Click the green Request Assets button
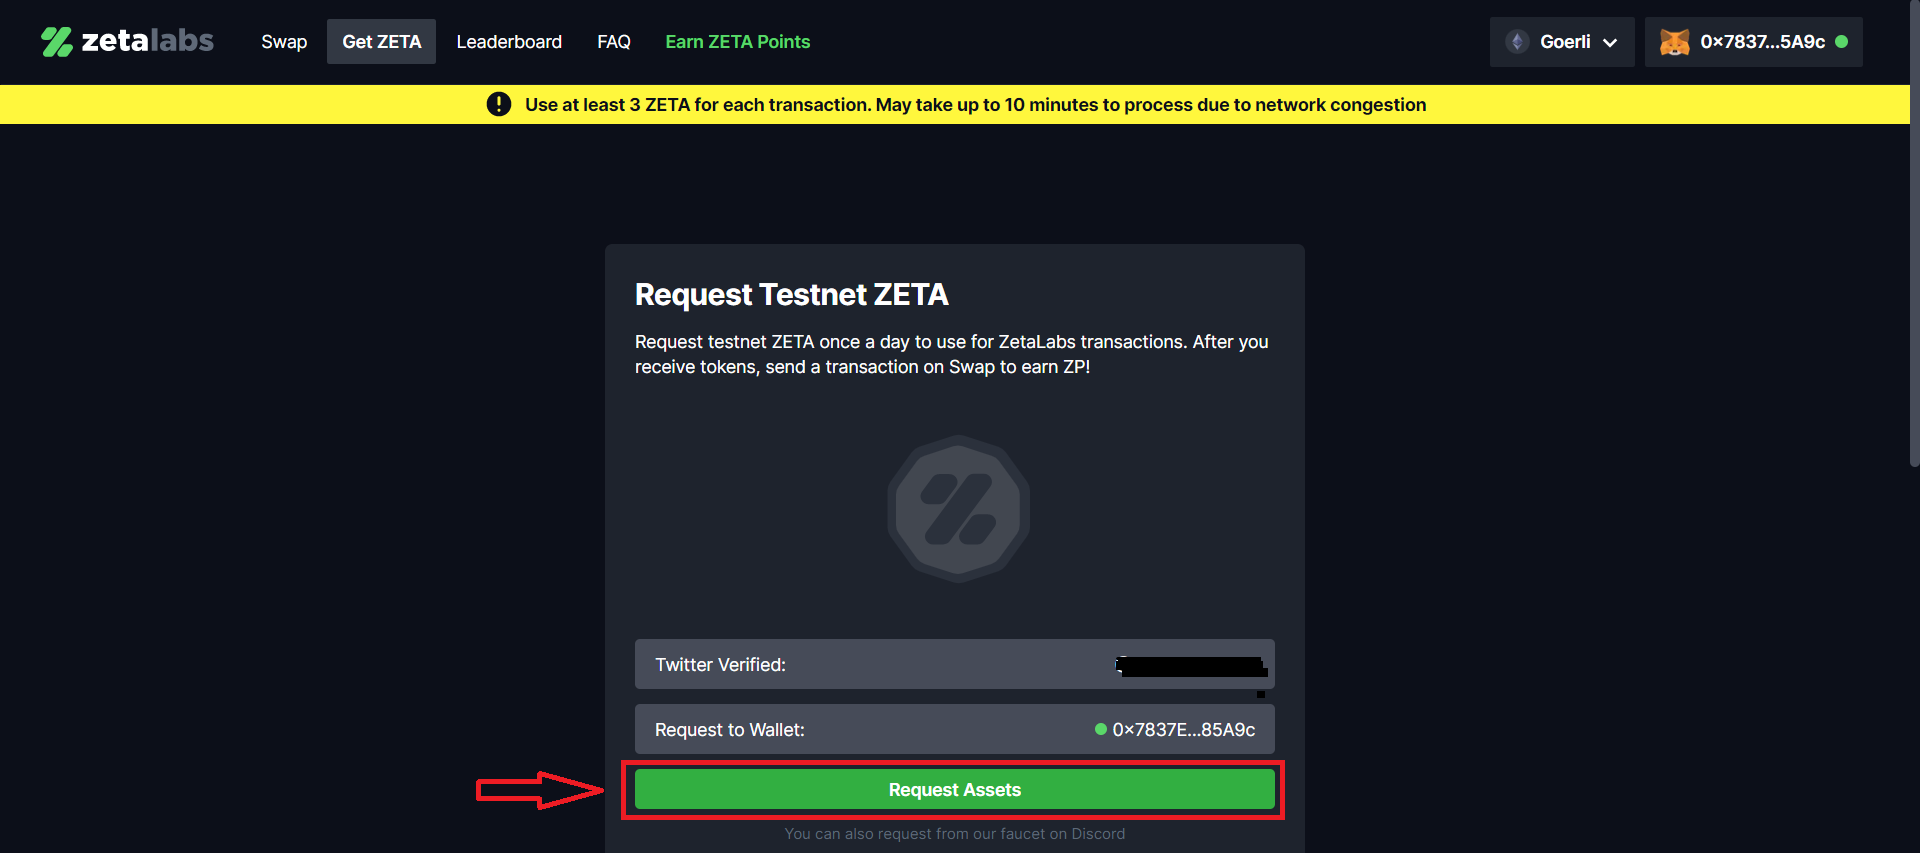This screenshot has height=853, width=1920. [x=955, y=789]
